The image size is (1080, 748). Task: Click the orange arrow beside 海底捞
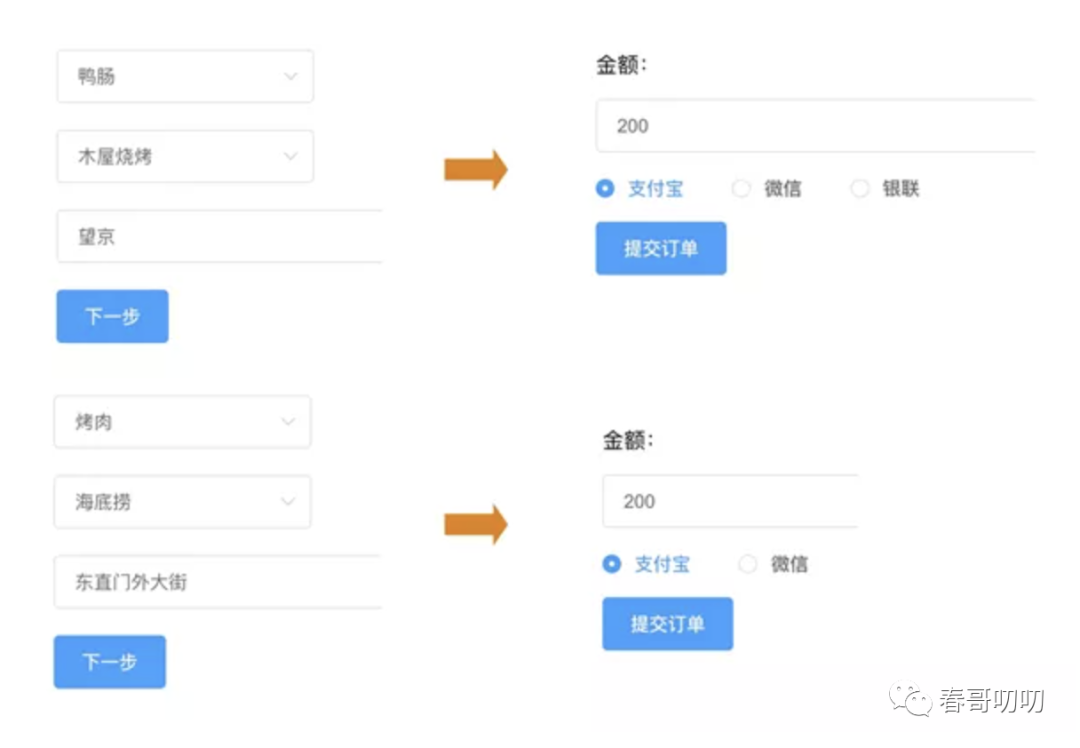click(476, 524)
